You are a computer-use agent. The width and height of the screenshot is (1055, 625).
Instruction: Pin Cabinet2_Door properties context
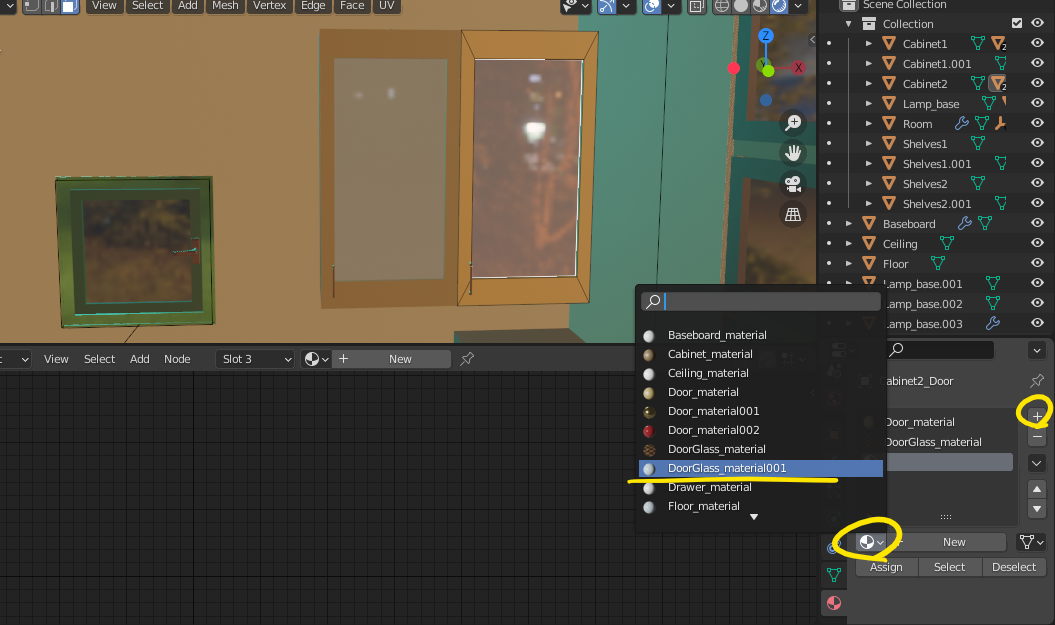click(x=1037, y=381)
